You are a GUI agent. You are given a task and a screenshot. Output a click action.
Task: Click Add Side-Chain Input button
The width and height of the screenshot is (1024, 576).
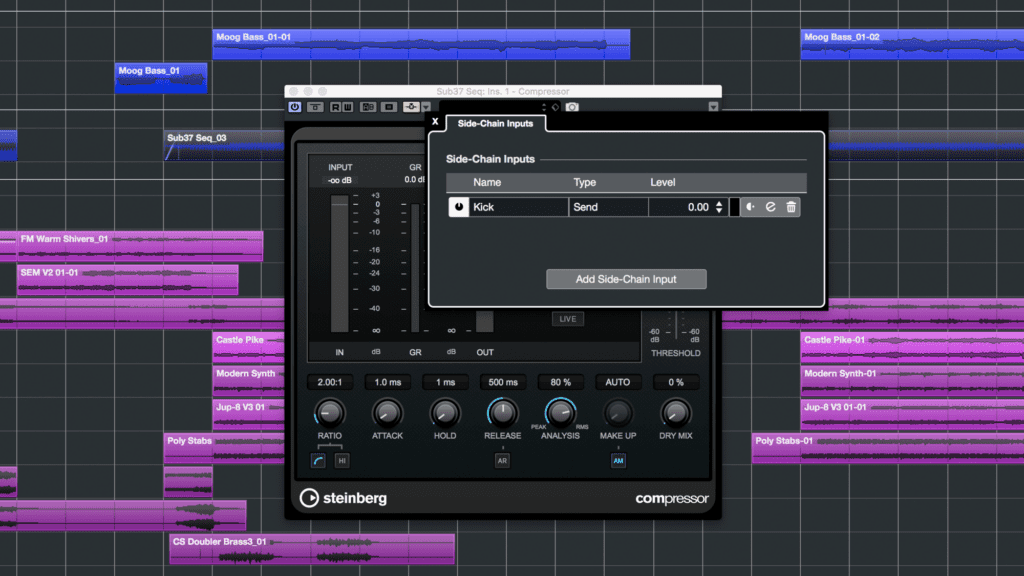(x=626, y=279)
